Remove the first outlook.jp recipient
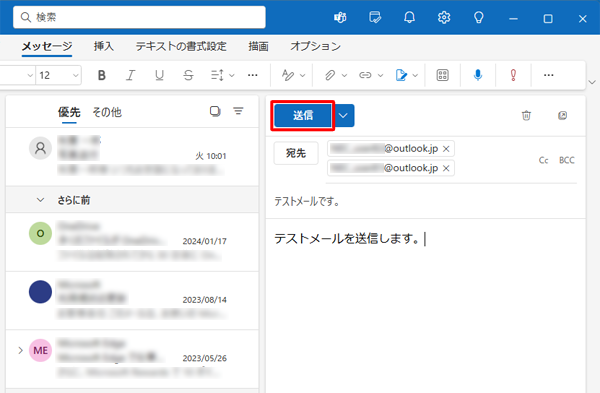 click(x=446, y=149)
